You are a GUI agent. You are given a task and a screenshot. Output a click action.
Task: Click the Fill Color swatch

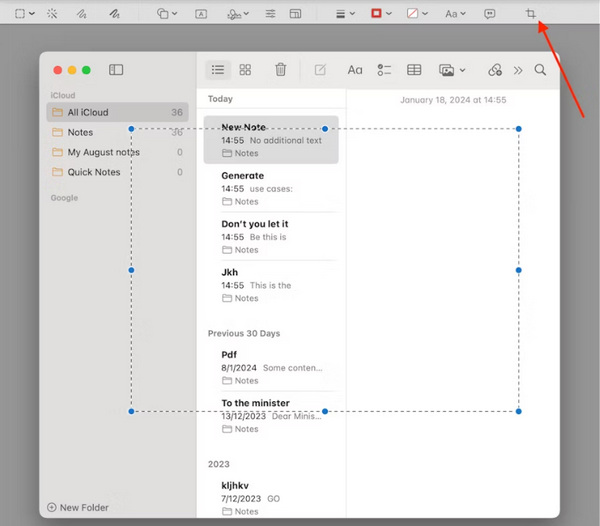coord(412,14)
